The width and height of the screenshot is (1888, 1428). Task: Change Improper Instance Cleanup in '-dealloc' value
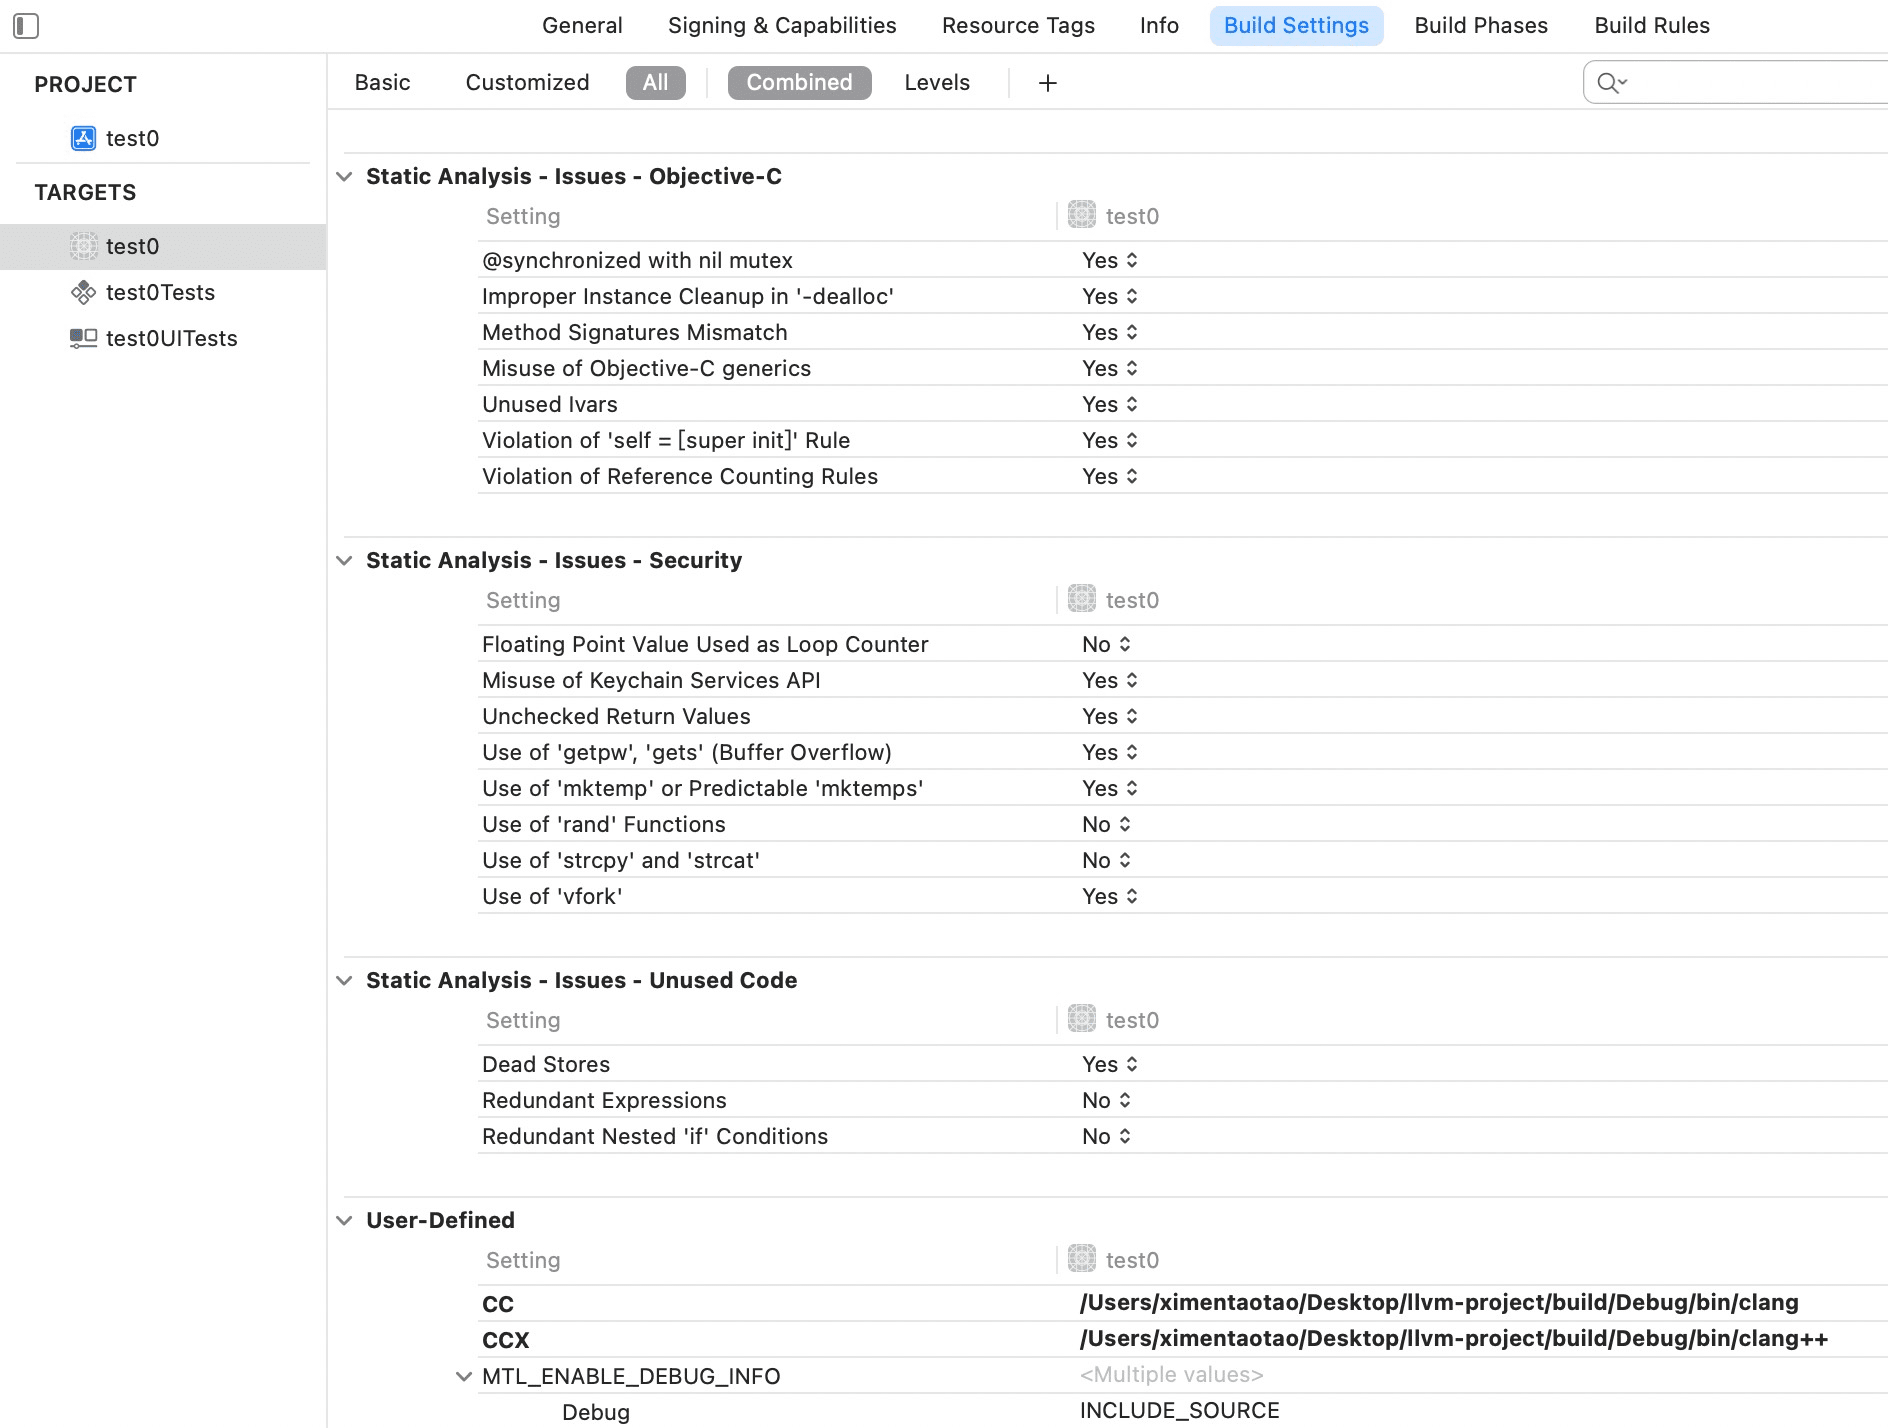[x=1110, y=296]
